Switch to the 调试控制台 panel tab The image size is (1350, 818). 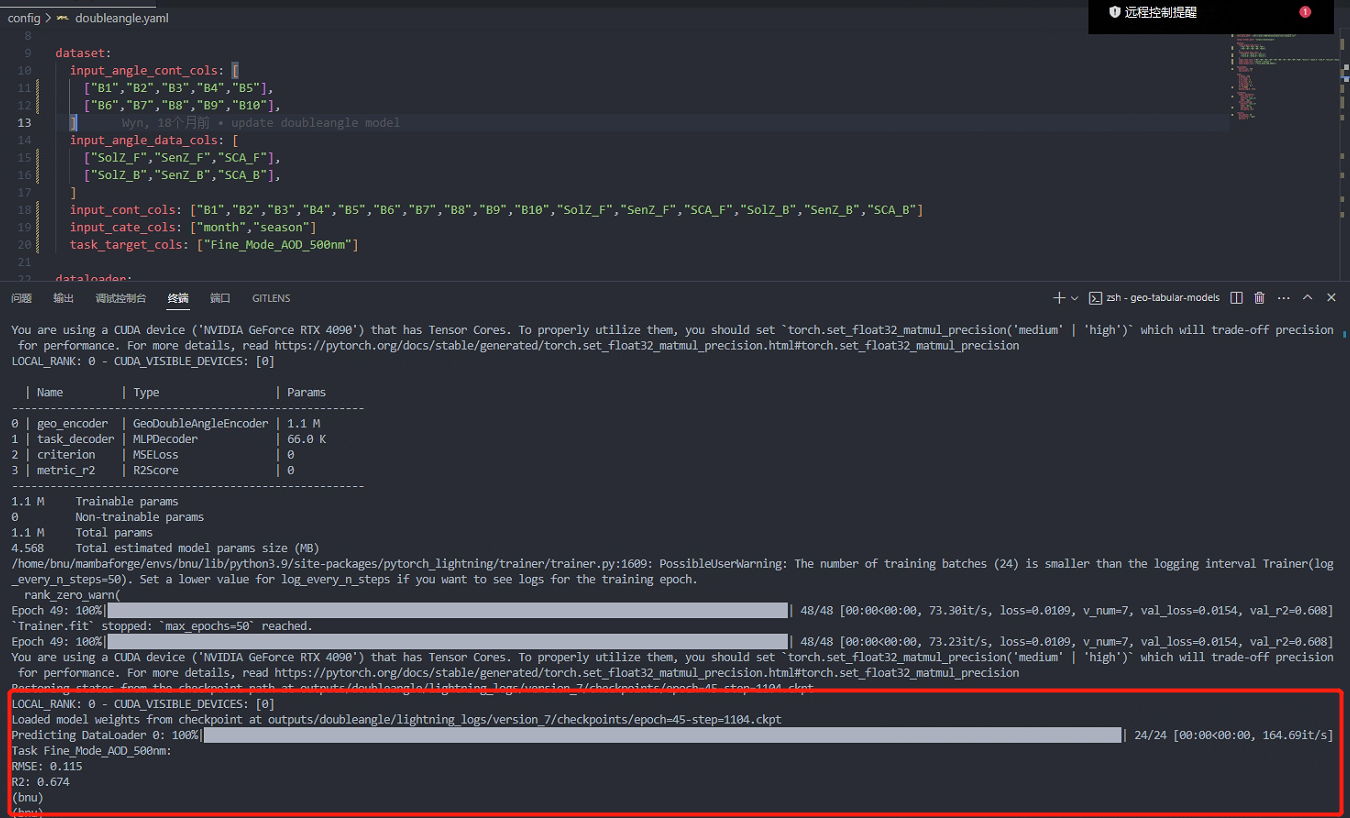[121, 298]
